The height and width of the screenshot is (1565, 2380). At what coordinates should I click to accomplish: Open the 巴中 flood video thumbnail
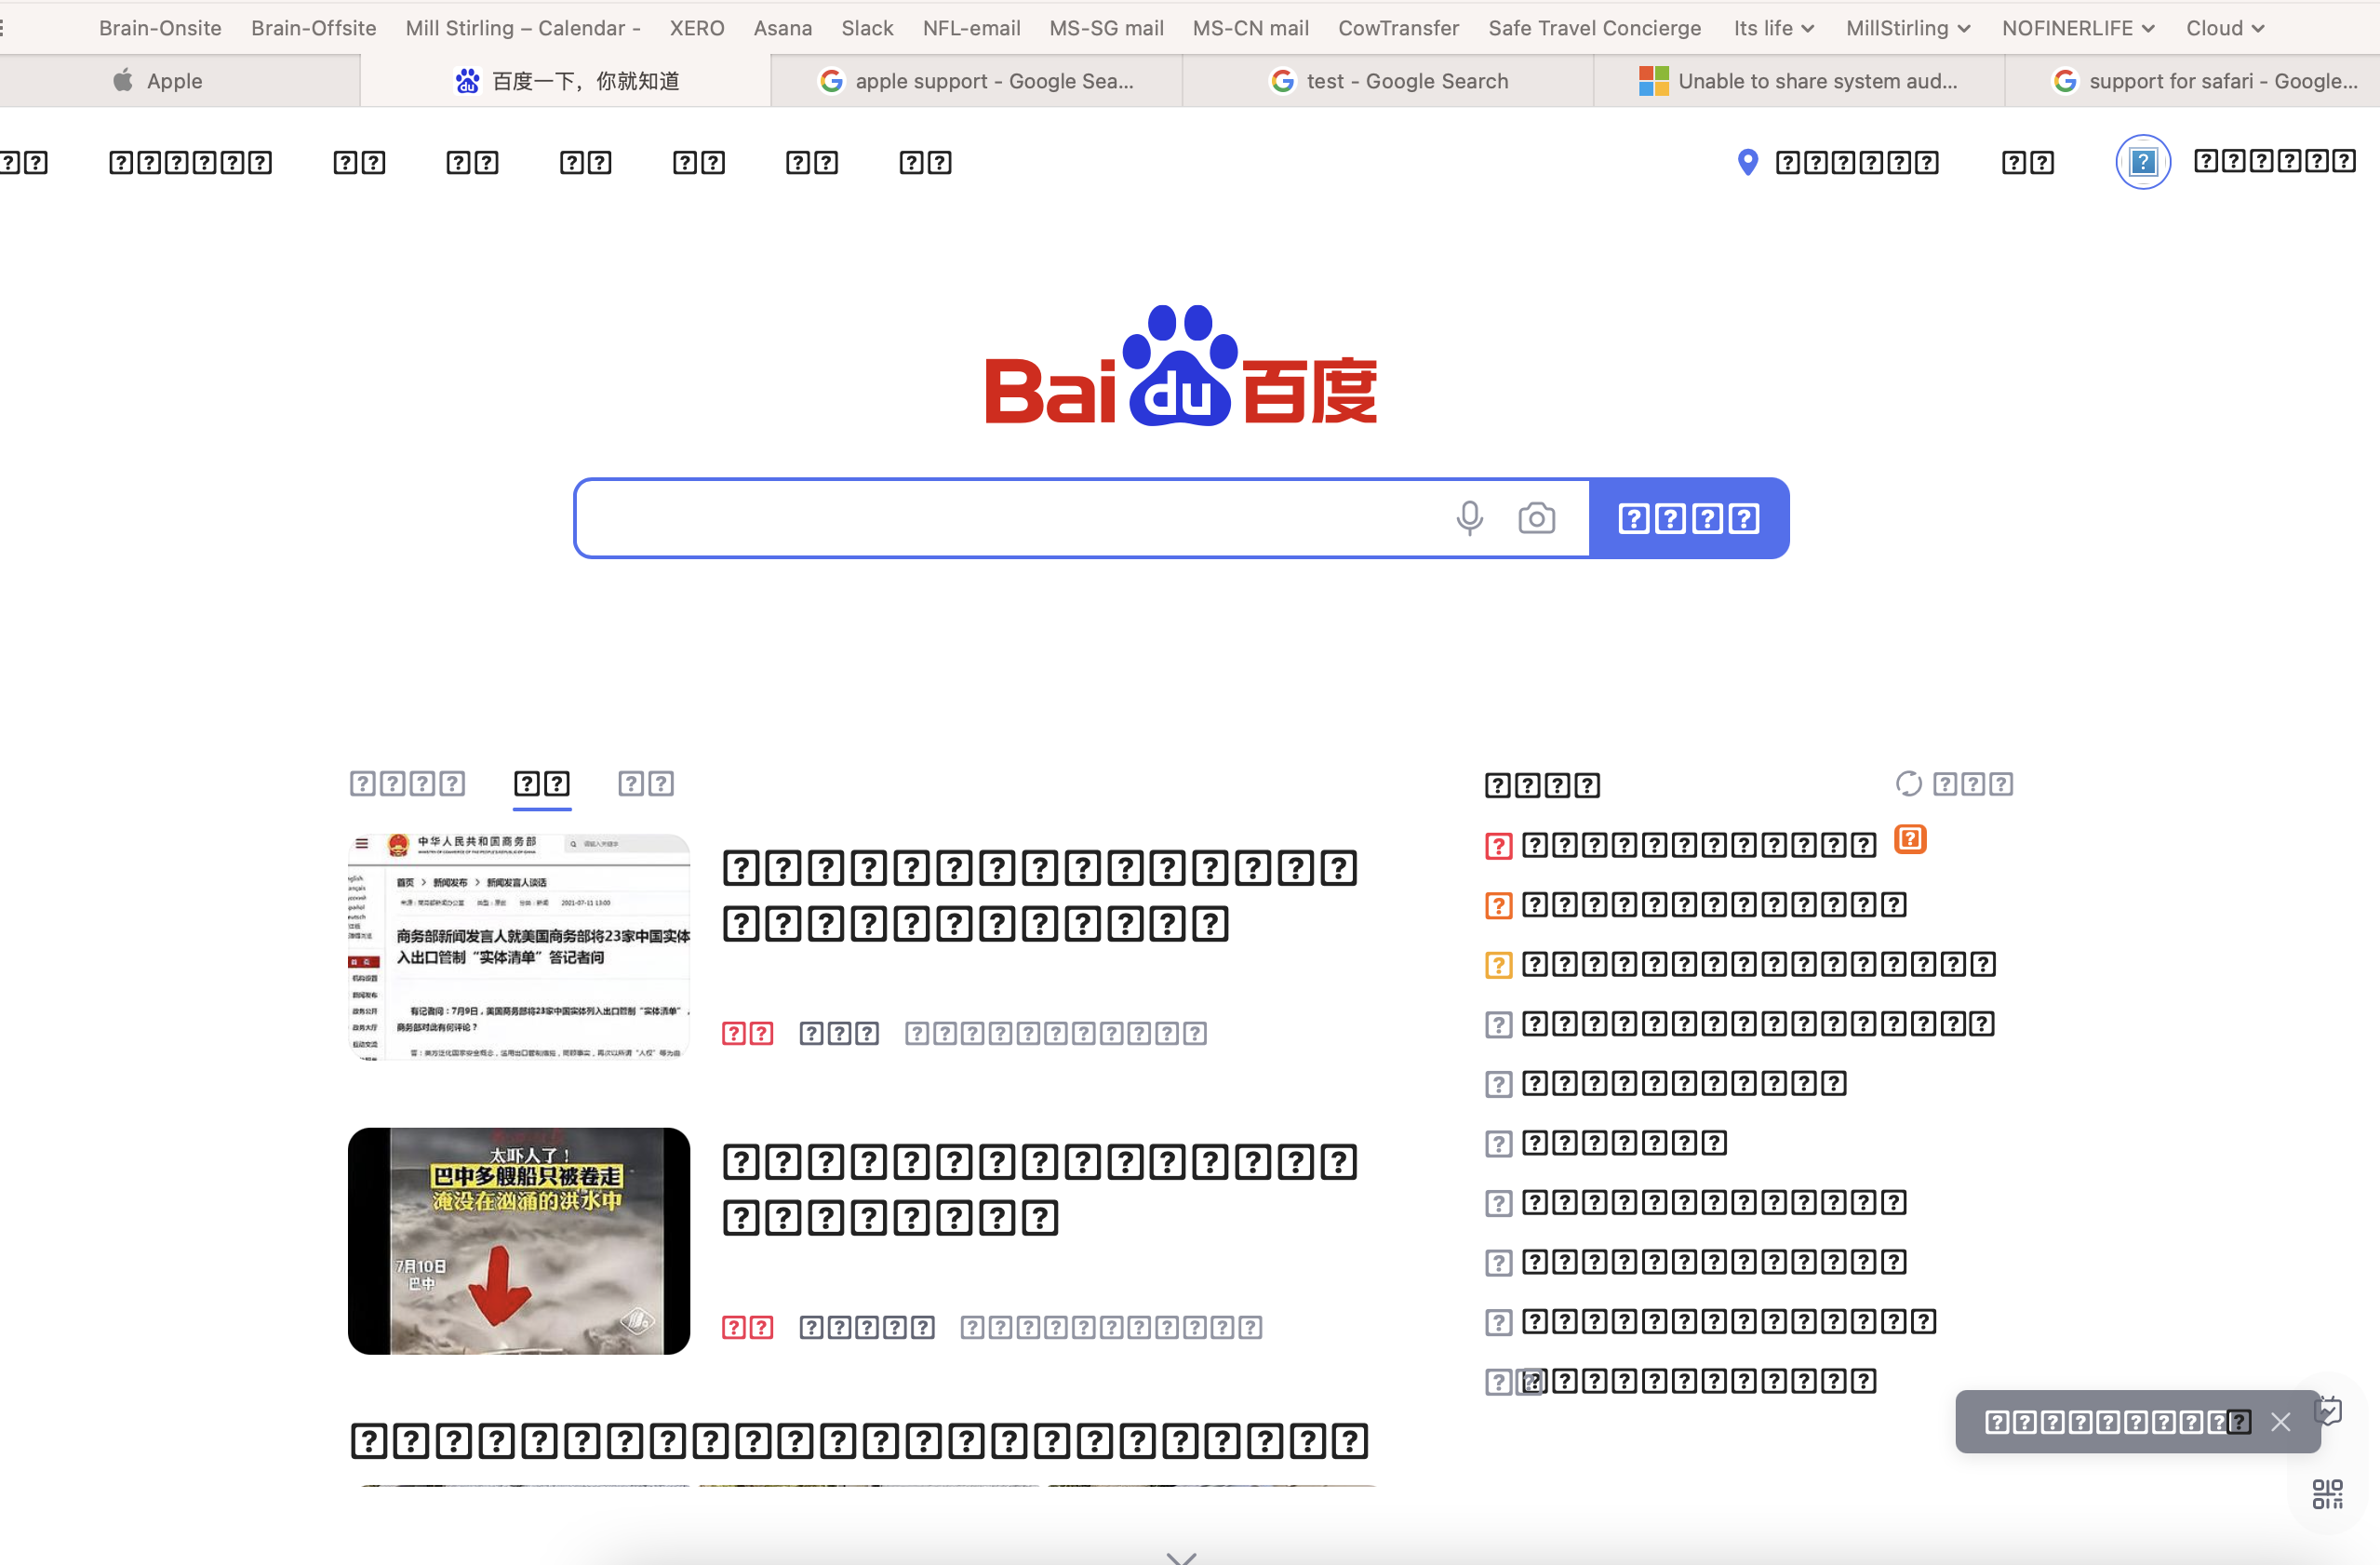pos(519,1241)
